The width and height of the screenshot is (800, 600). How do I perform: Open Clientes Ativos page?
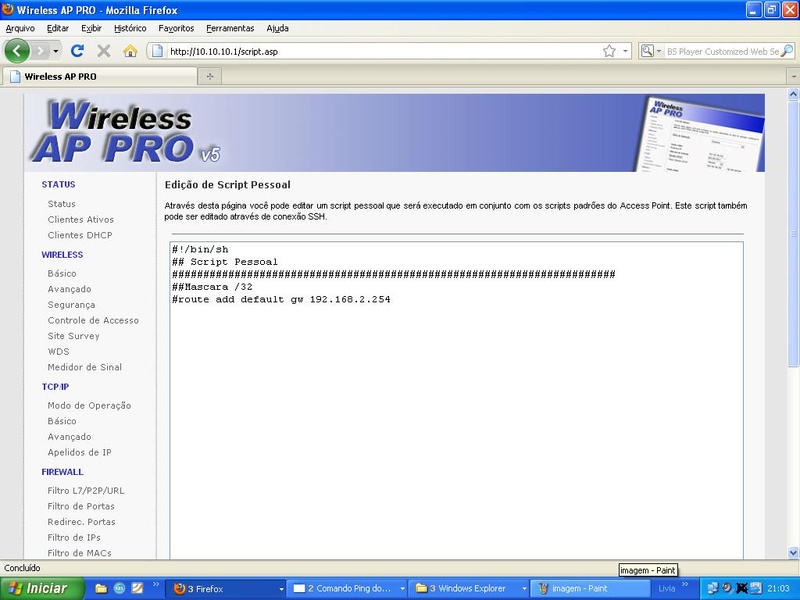coord(81,219)
